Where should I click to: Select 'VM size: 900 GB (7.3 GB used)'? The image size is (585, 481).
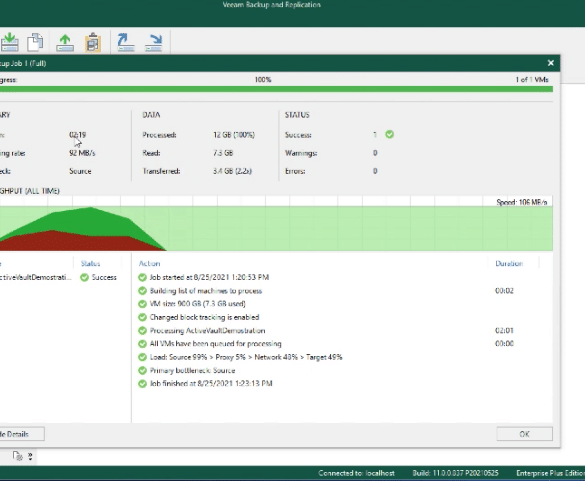tap(198, 304)
